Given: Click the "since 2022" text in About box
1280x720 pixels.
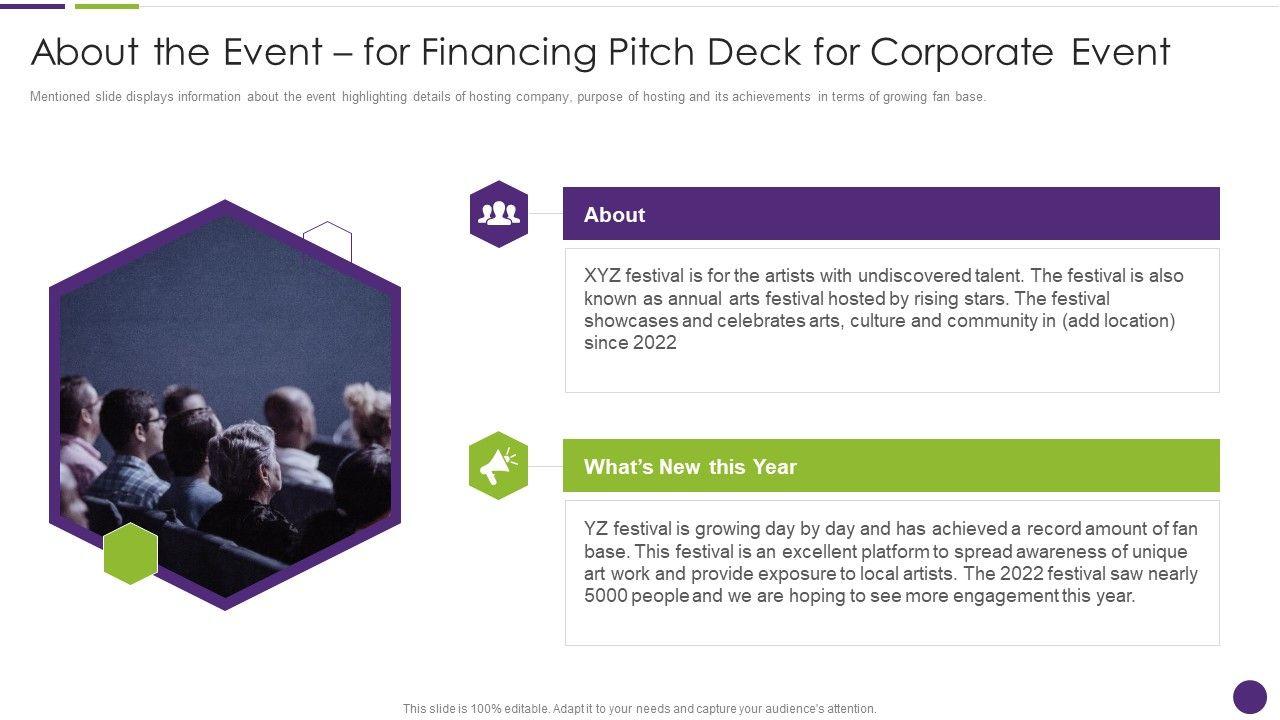Looking at the screenshot, I should (x=630, y=343).
